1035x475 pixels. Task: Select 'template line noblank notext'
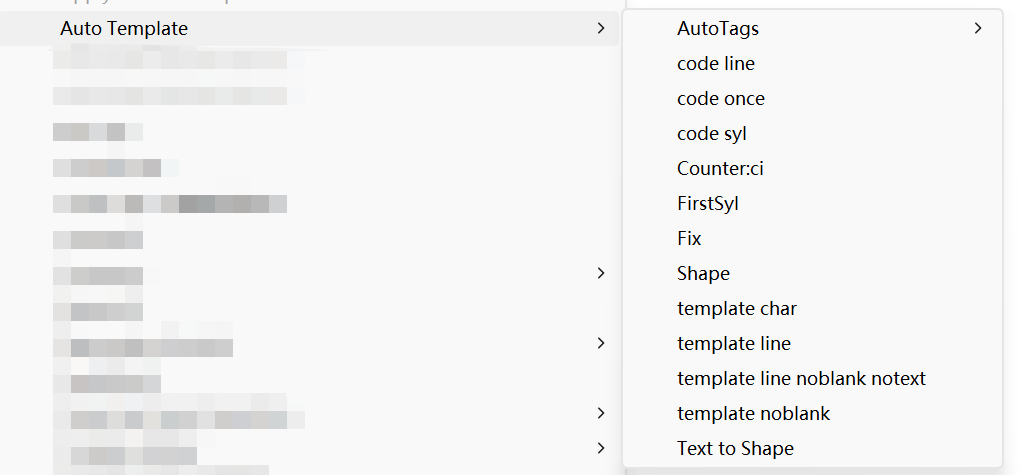tap(800, 378)
